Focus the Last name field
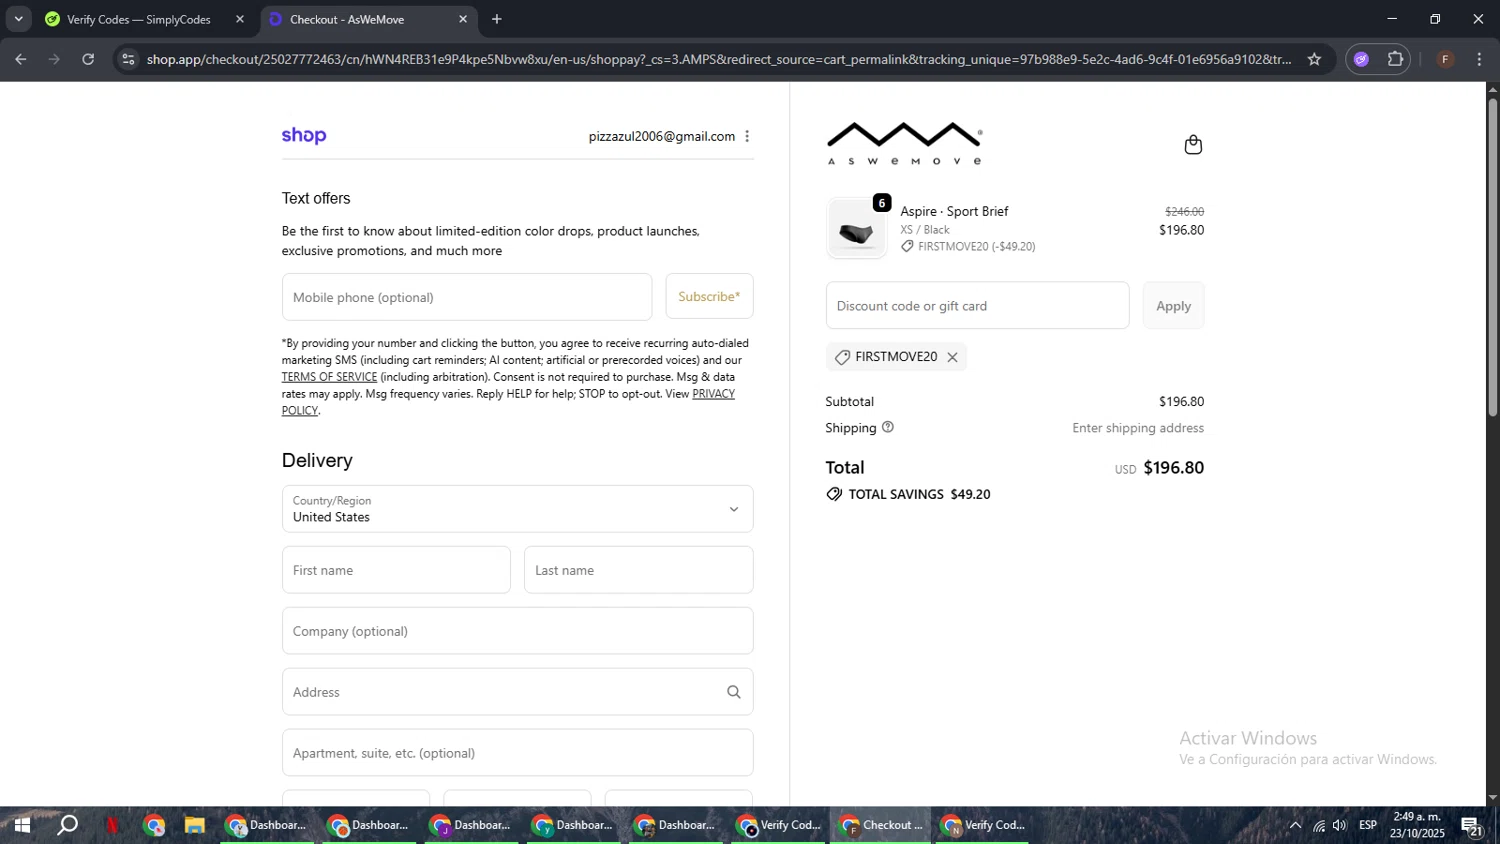The image size is (1500, 844). (x=638, y=570)
